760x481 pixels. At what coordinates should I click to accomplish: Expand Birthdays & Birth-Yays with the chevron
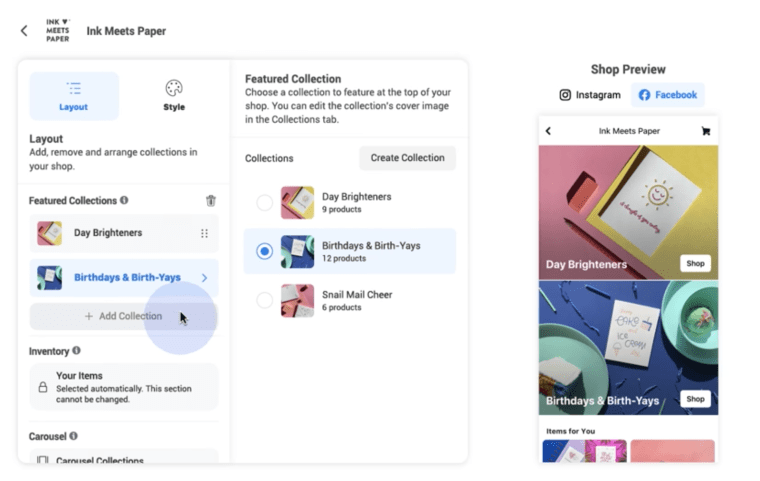(205, 278)
